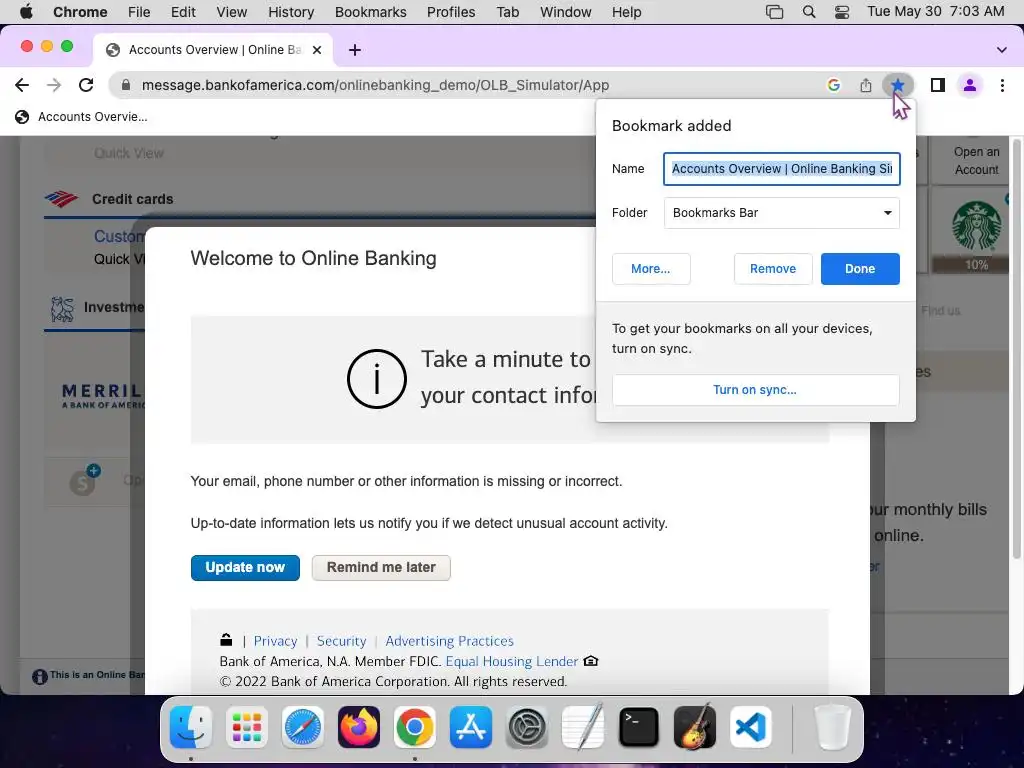Open the Profiles menu

pos(451,12)
